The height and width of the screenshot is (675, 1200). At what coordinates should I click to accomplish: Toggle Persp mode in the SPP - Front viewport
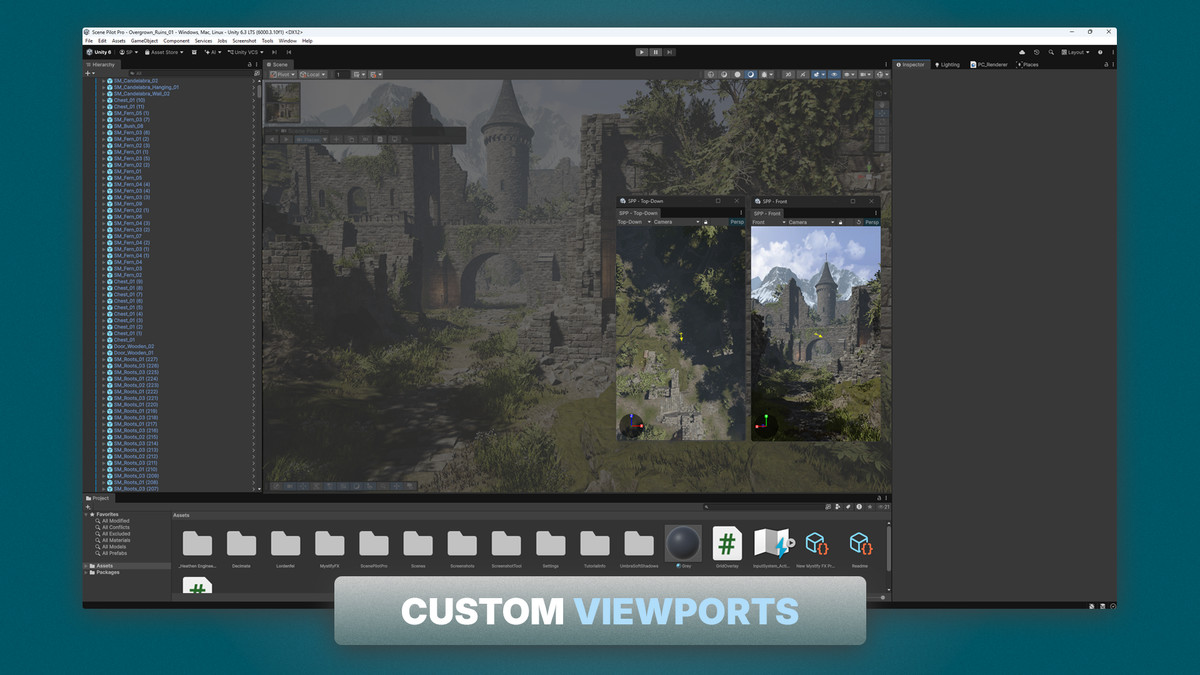coord(872,222)
